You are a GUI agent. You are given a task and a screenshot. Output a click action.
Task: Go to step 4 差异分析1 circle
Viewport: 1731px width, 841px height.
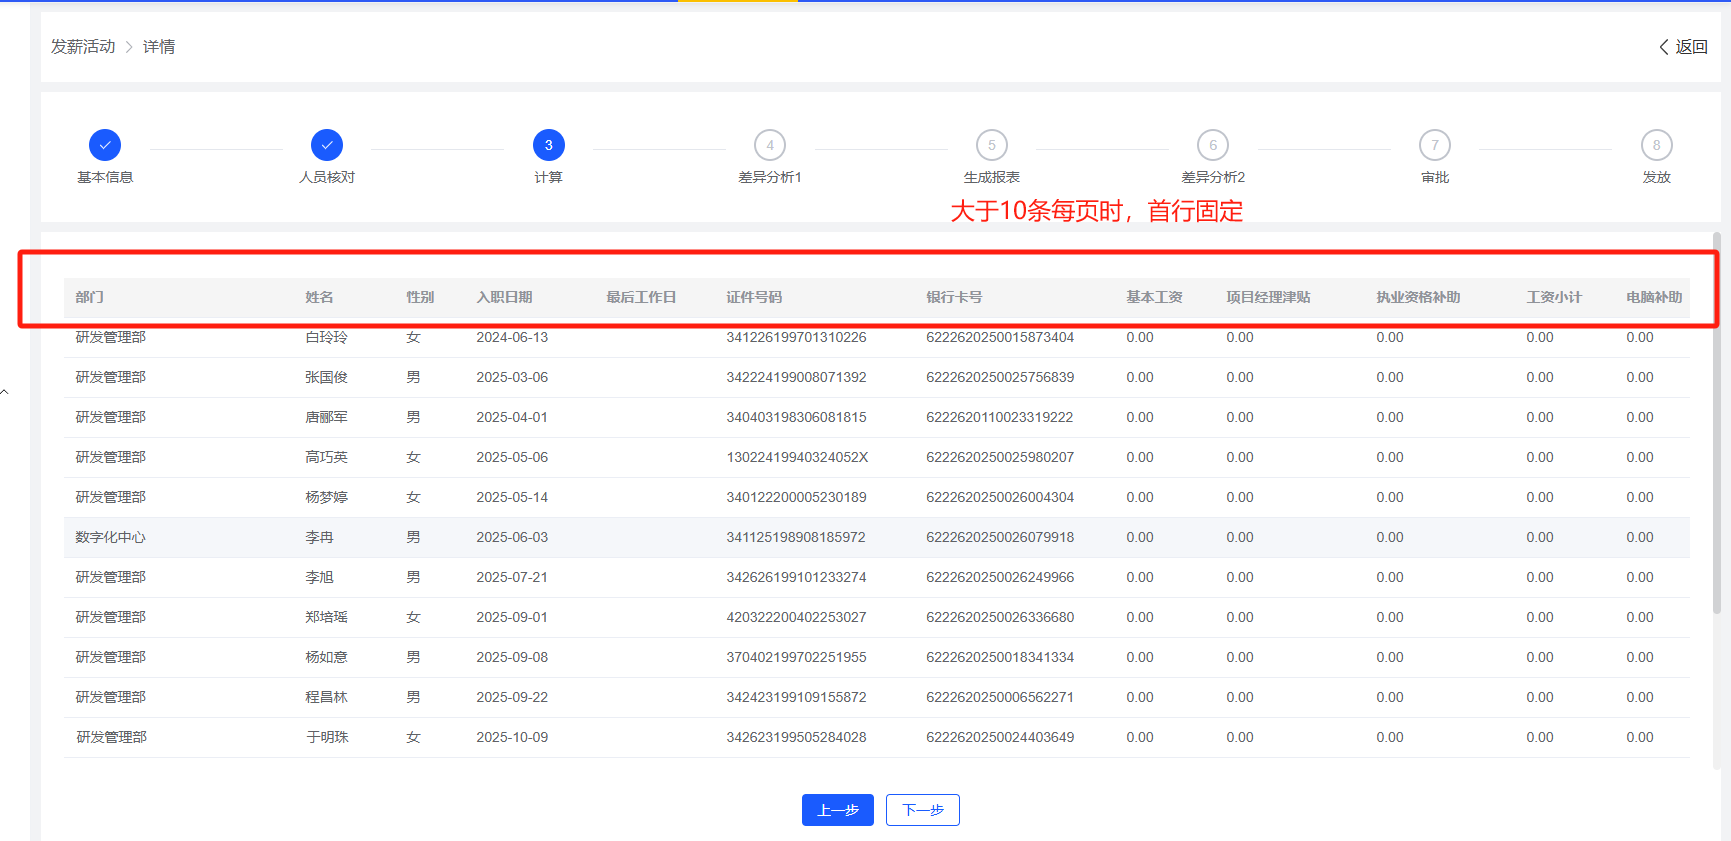[770, 145]
